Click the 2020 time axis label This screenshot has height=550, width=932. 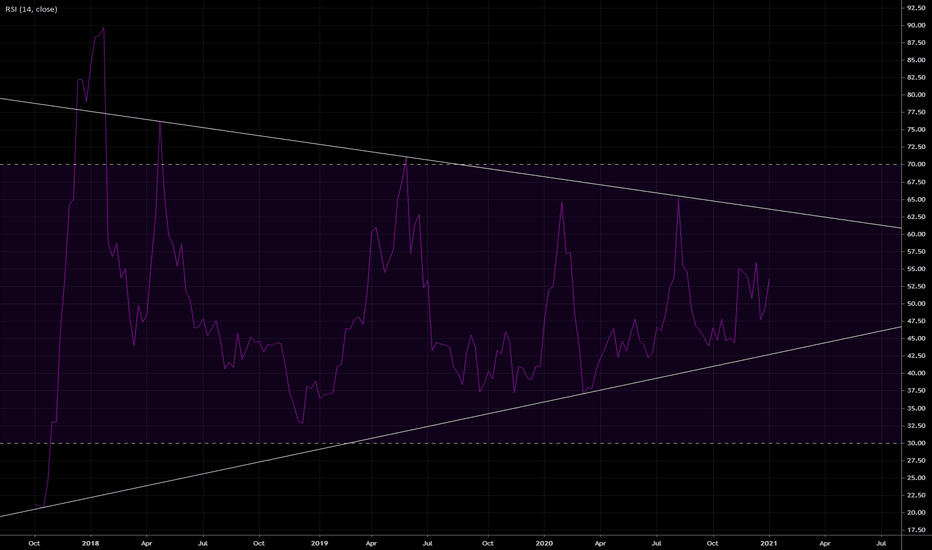544,543
